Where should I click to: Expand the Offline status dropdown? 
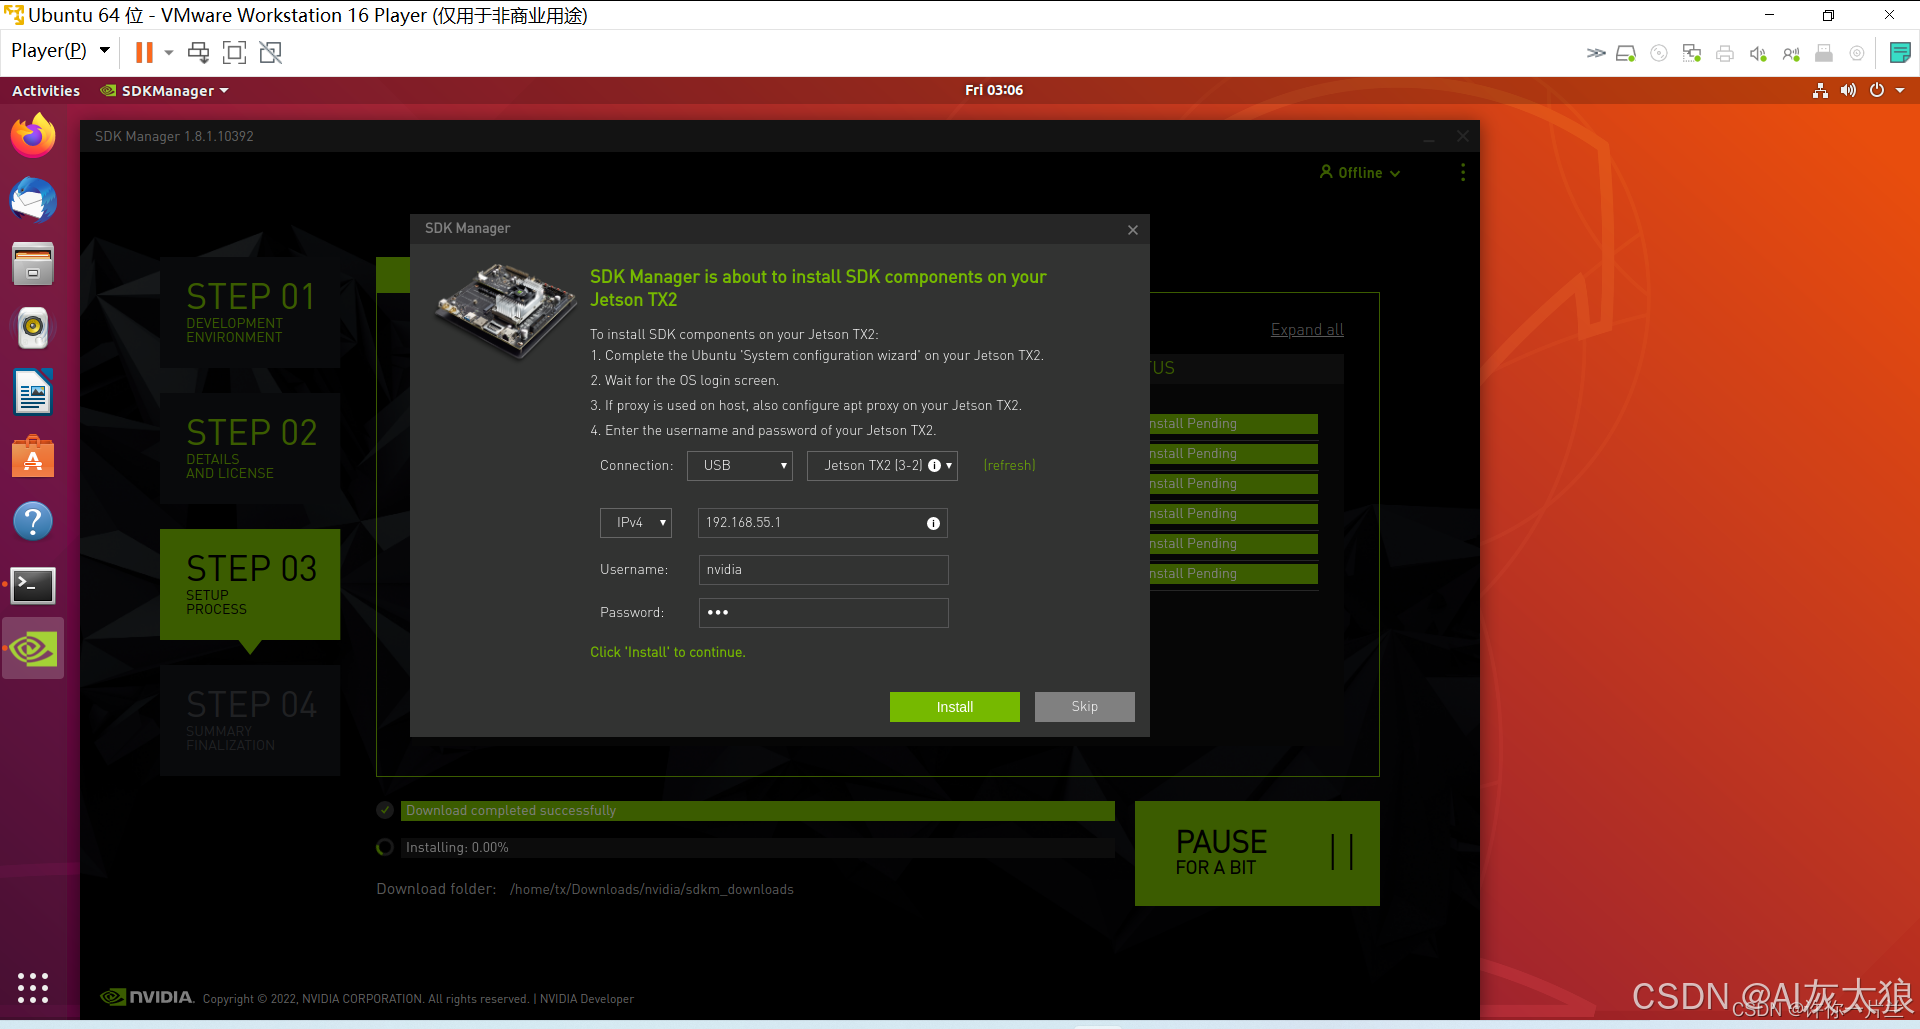click(x=1359, y=172)
